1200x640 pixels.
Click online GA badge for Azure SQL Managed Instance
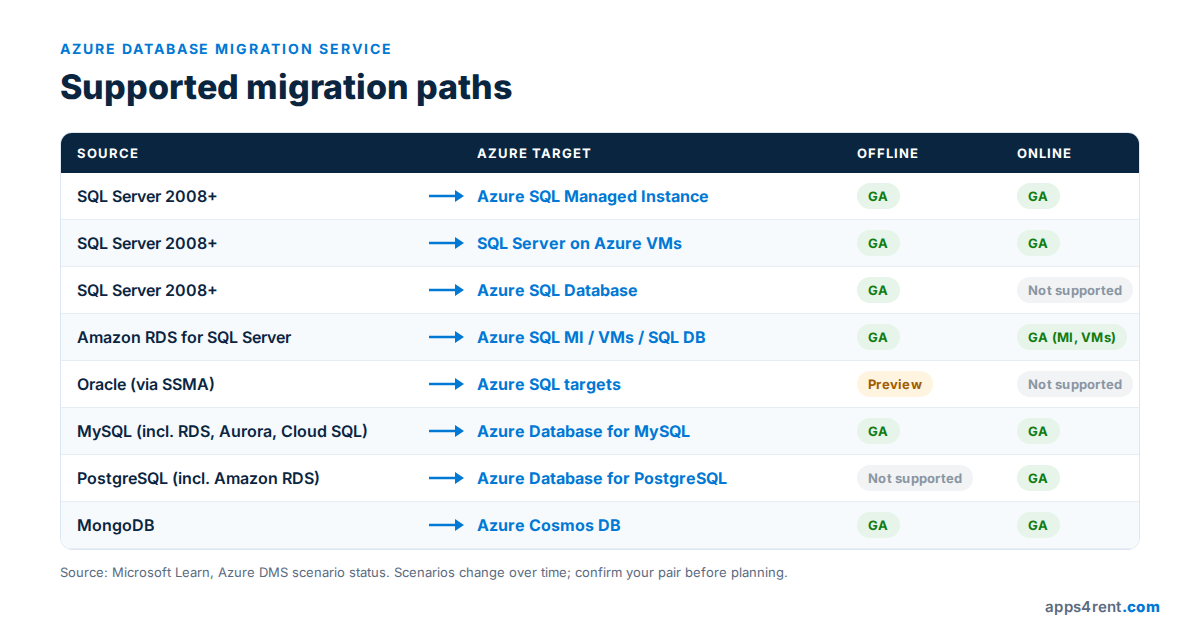(x=1038, y=196)
